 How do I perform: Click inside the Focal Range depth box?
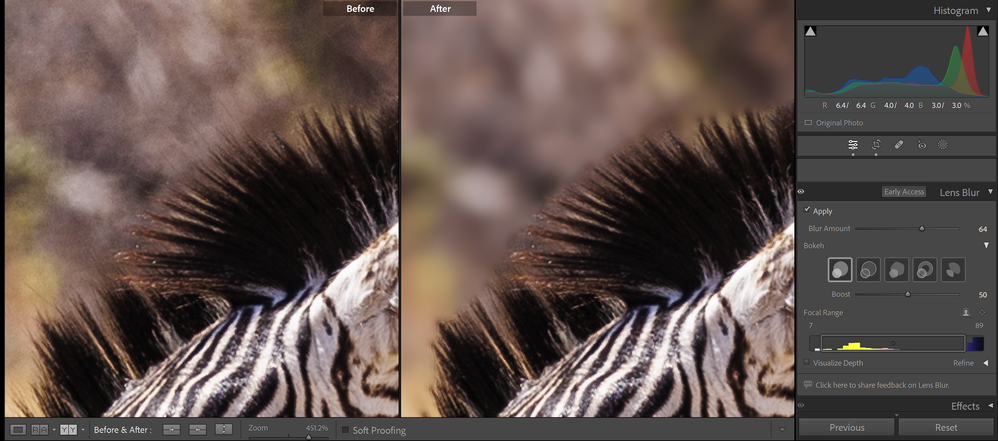coord(893,344)
